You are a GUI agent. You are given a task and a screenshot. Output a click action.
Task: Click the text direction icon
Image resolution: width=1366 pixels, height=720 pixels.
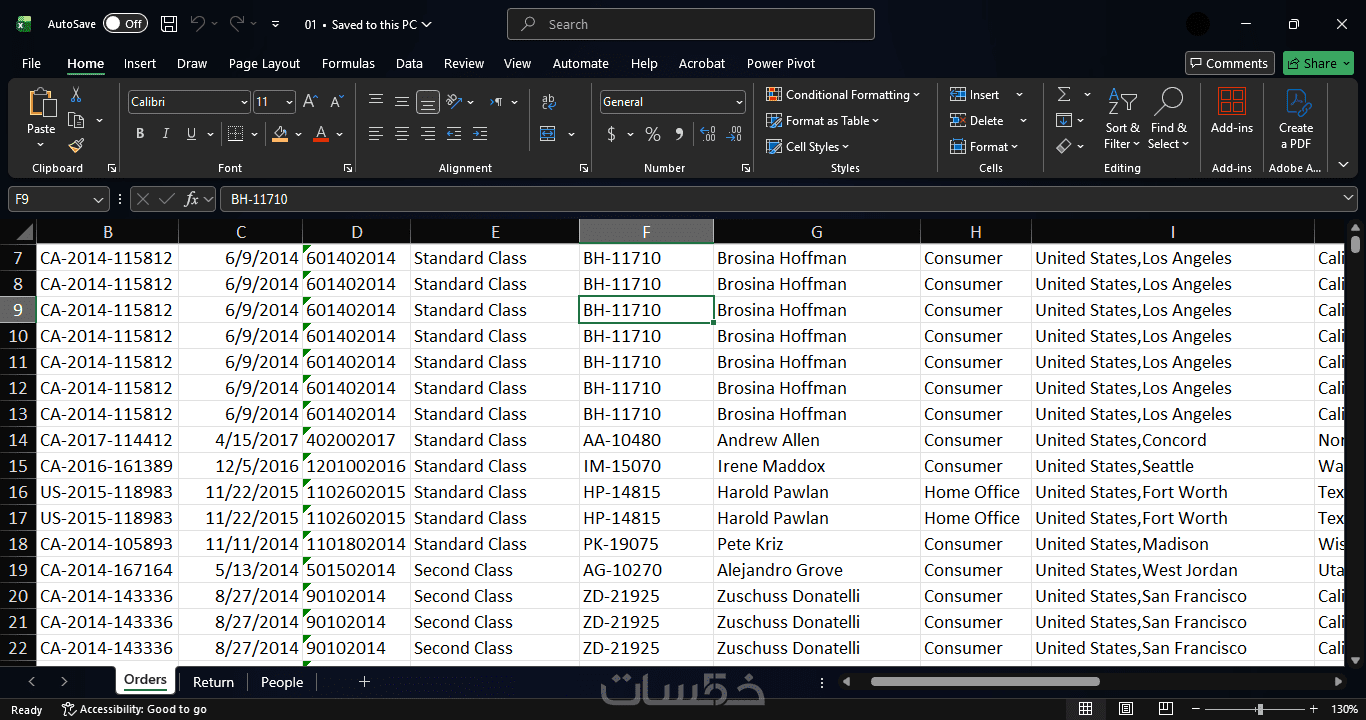click(497, 102)
